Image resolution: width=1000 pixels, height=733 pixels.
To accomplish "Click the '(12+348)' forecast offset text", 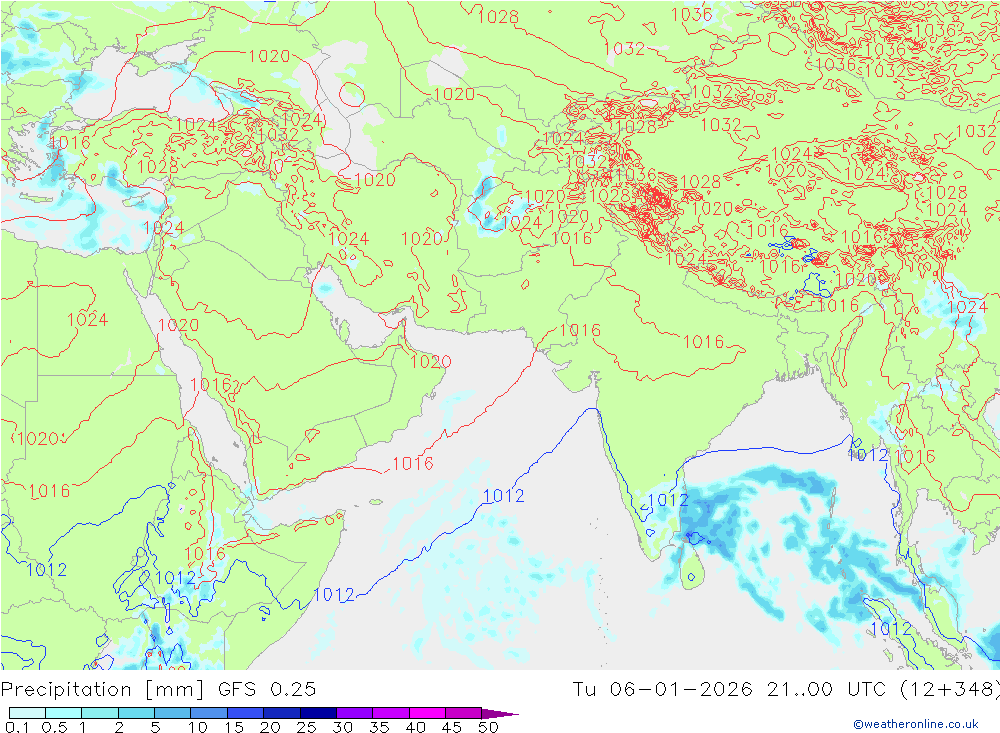I will pos(950,689).
